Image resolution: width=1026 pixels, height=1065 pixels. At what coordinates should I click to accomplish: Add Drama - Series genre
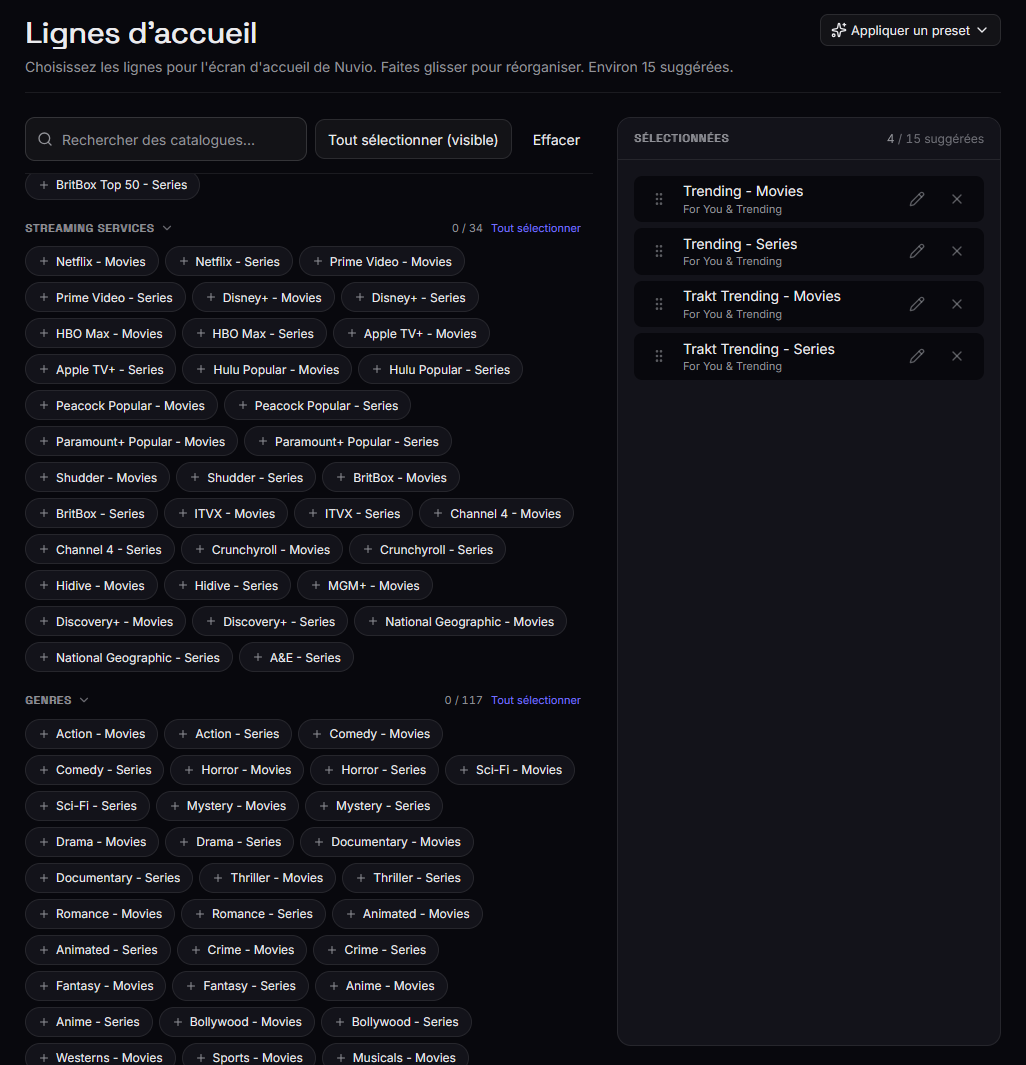pos(230,842)
